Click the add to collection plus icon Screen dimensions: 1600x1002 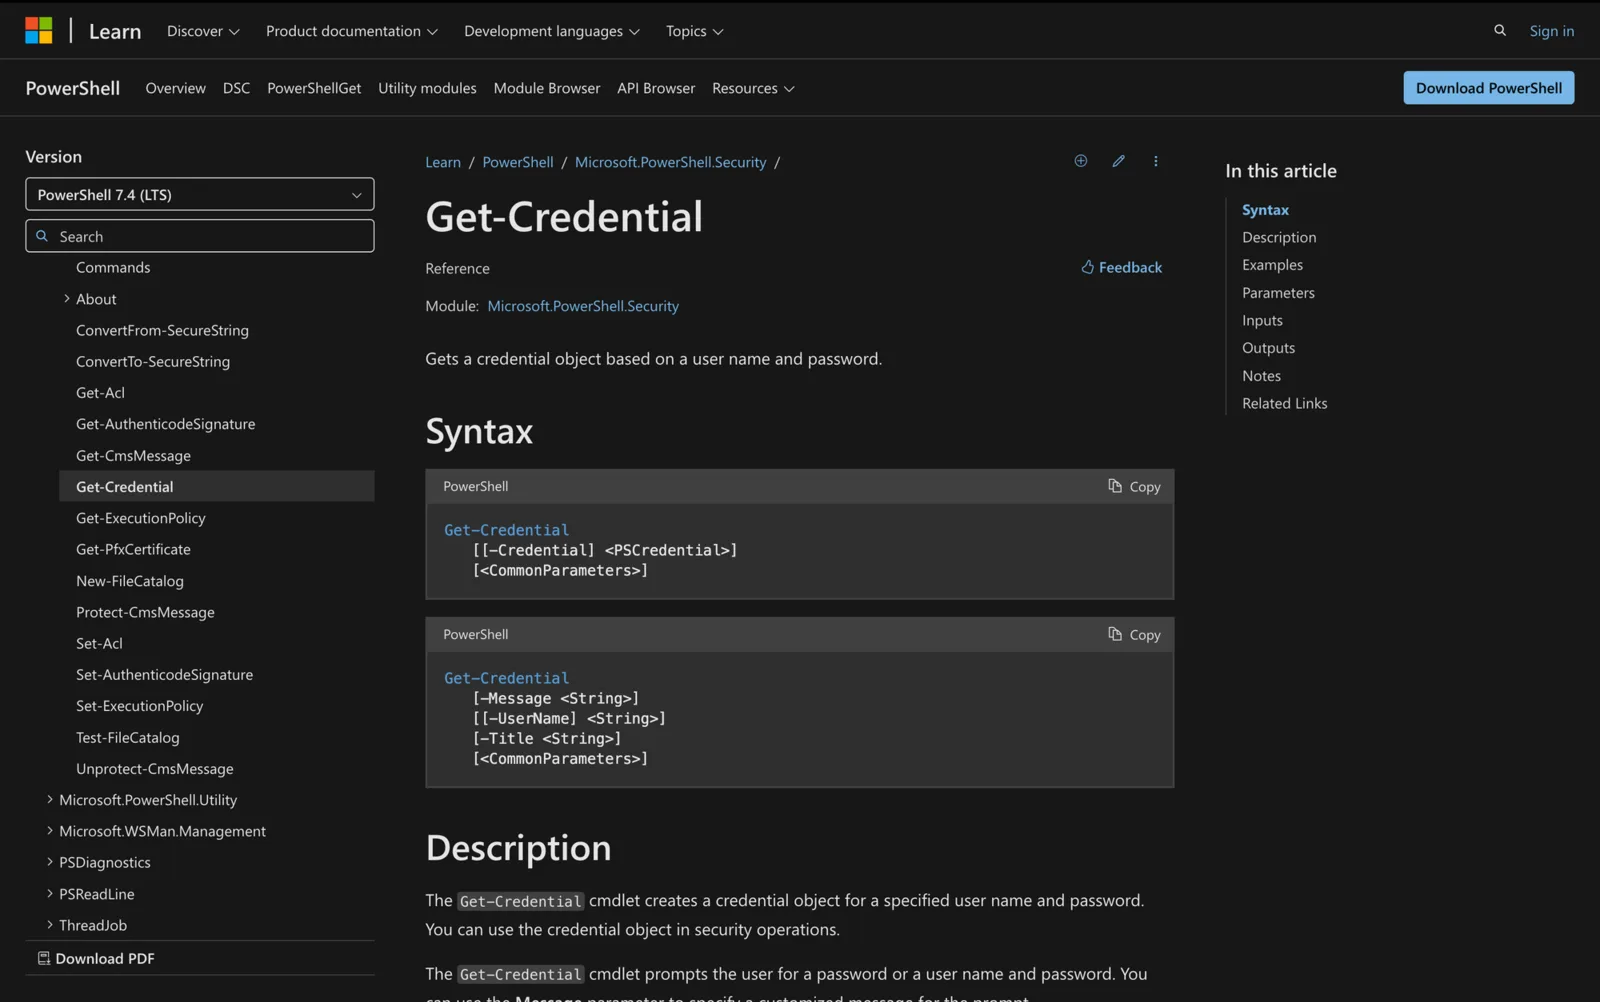(1081, 161)
